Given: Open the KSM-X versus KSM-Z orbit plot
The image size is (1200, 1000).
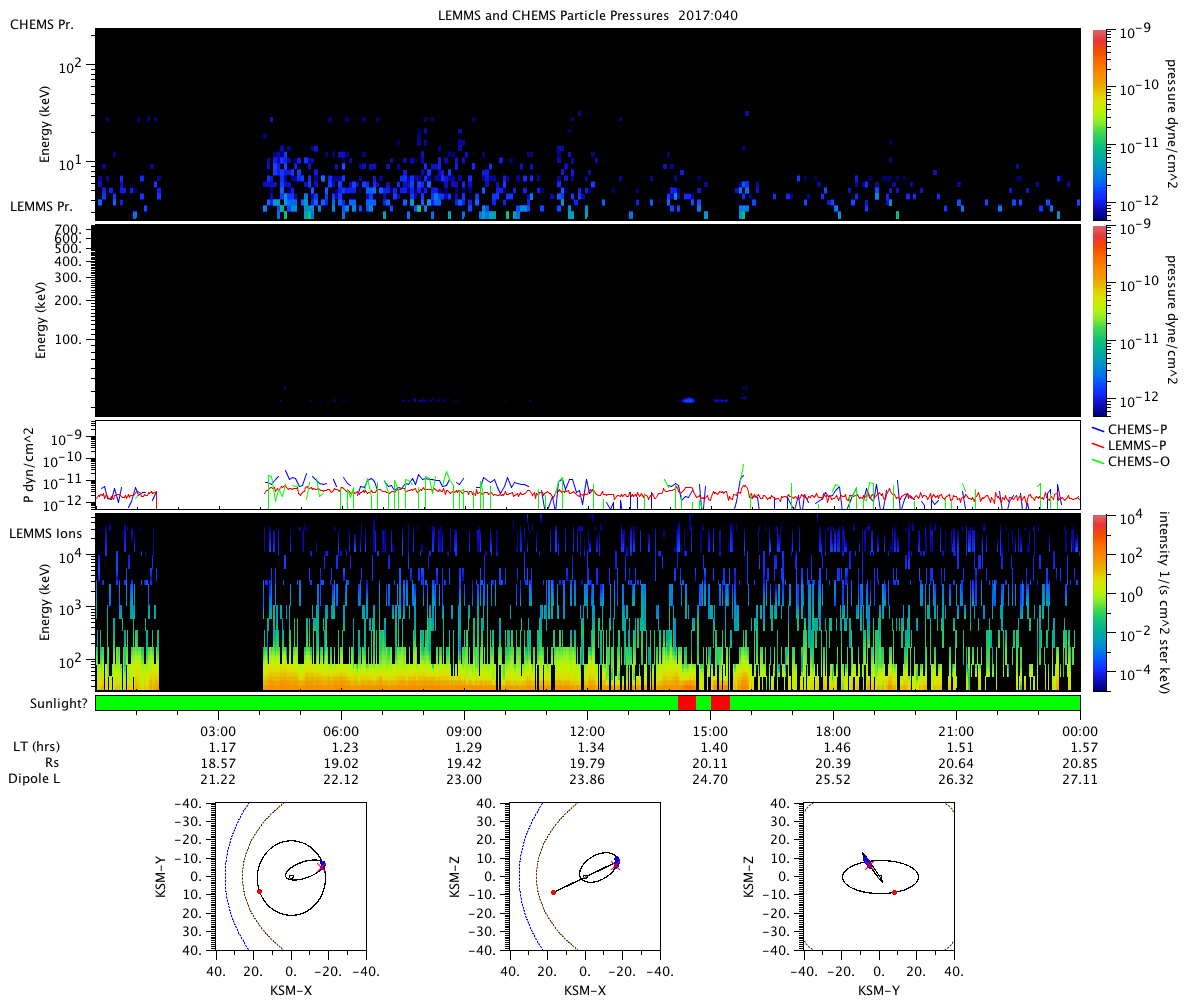Looking at the screenshot, I should click(585, 876).
